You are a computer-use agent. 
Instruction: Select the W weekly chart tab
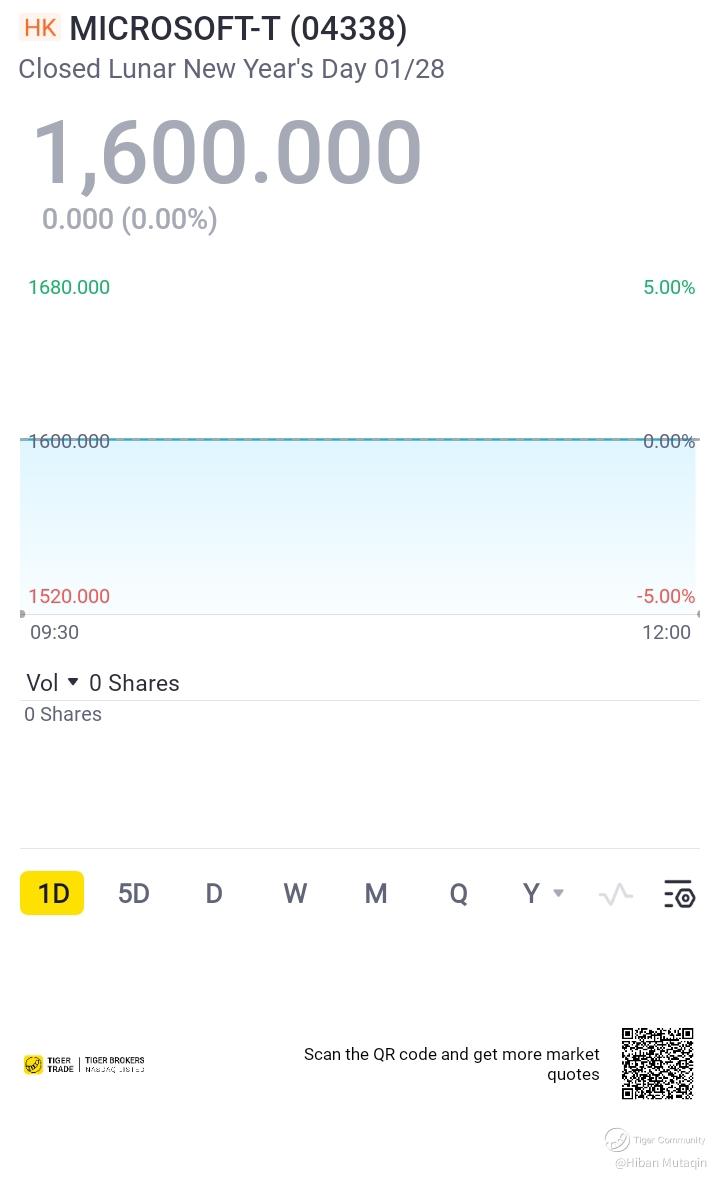pyautogui.click(x=295, y=893)
